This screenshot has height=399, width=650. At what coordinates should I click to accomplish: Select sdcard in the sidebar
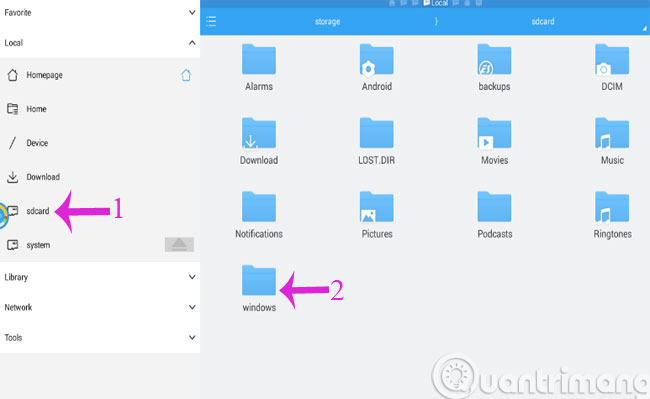pyautogui.click(x=100, y=211)
